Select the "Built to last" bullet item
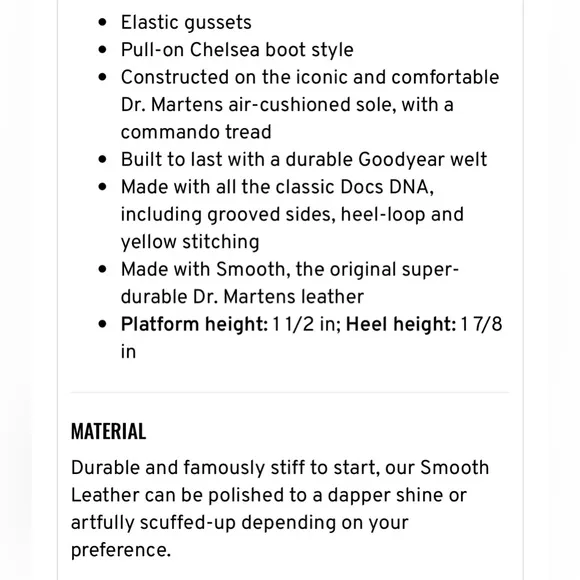This screenshot has height=580, width=580. [x=304, y=159]
